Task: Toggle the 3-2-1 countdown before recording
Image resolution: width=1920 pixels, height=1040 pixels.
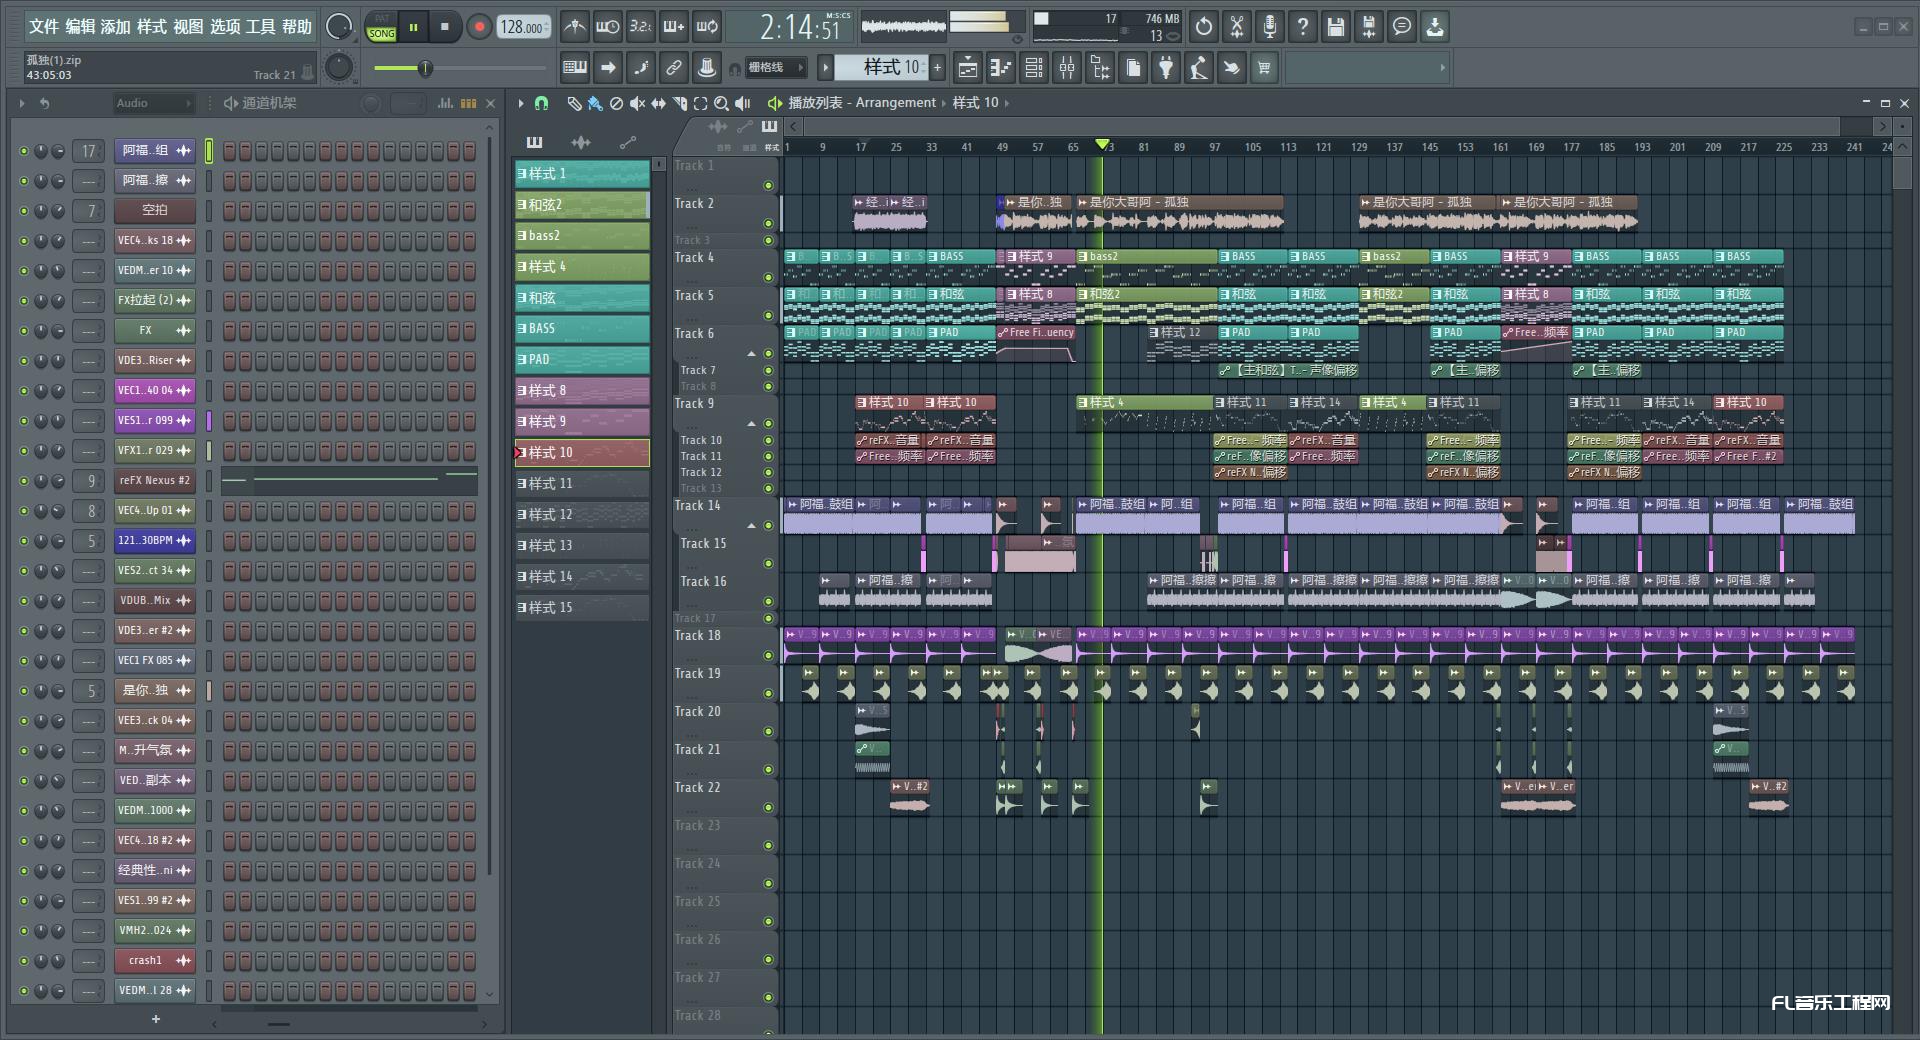Action: 641,27
